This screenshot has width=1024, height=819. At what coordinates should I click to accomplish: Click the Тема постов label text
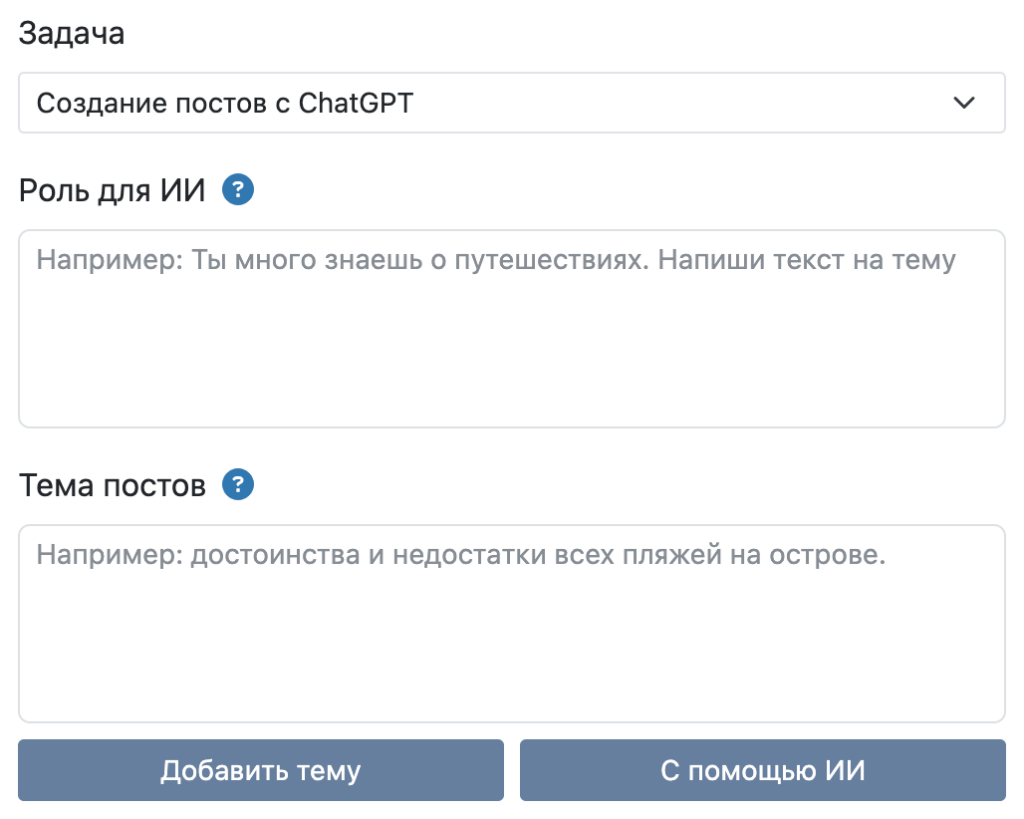tap(112, 486)
